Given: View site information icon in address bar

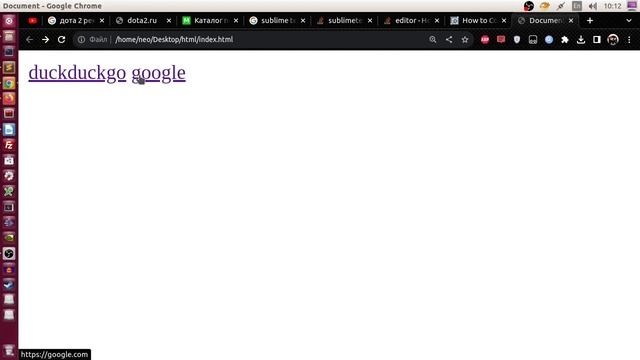Looking at the screenshot, I should [81, 40].
